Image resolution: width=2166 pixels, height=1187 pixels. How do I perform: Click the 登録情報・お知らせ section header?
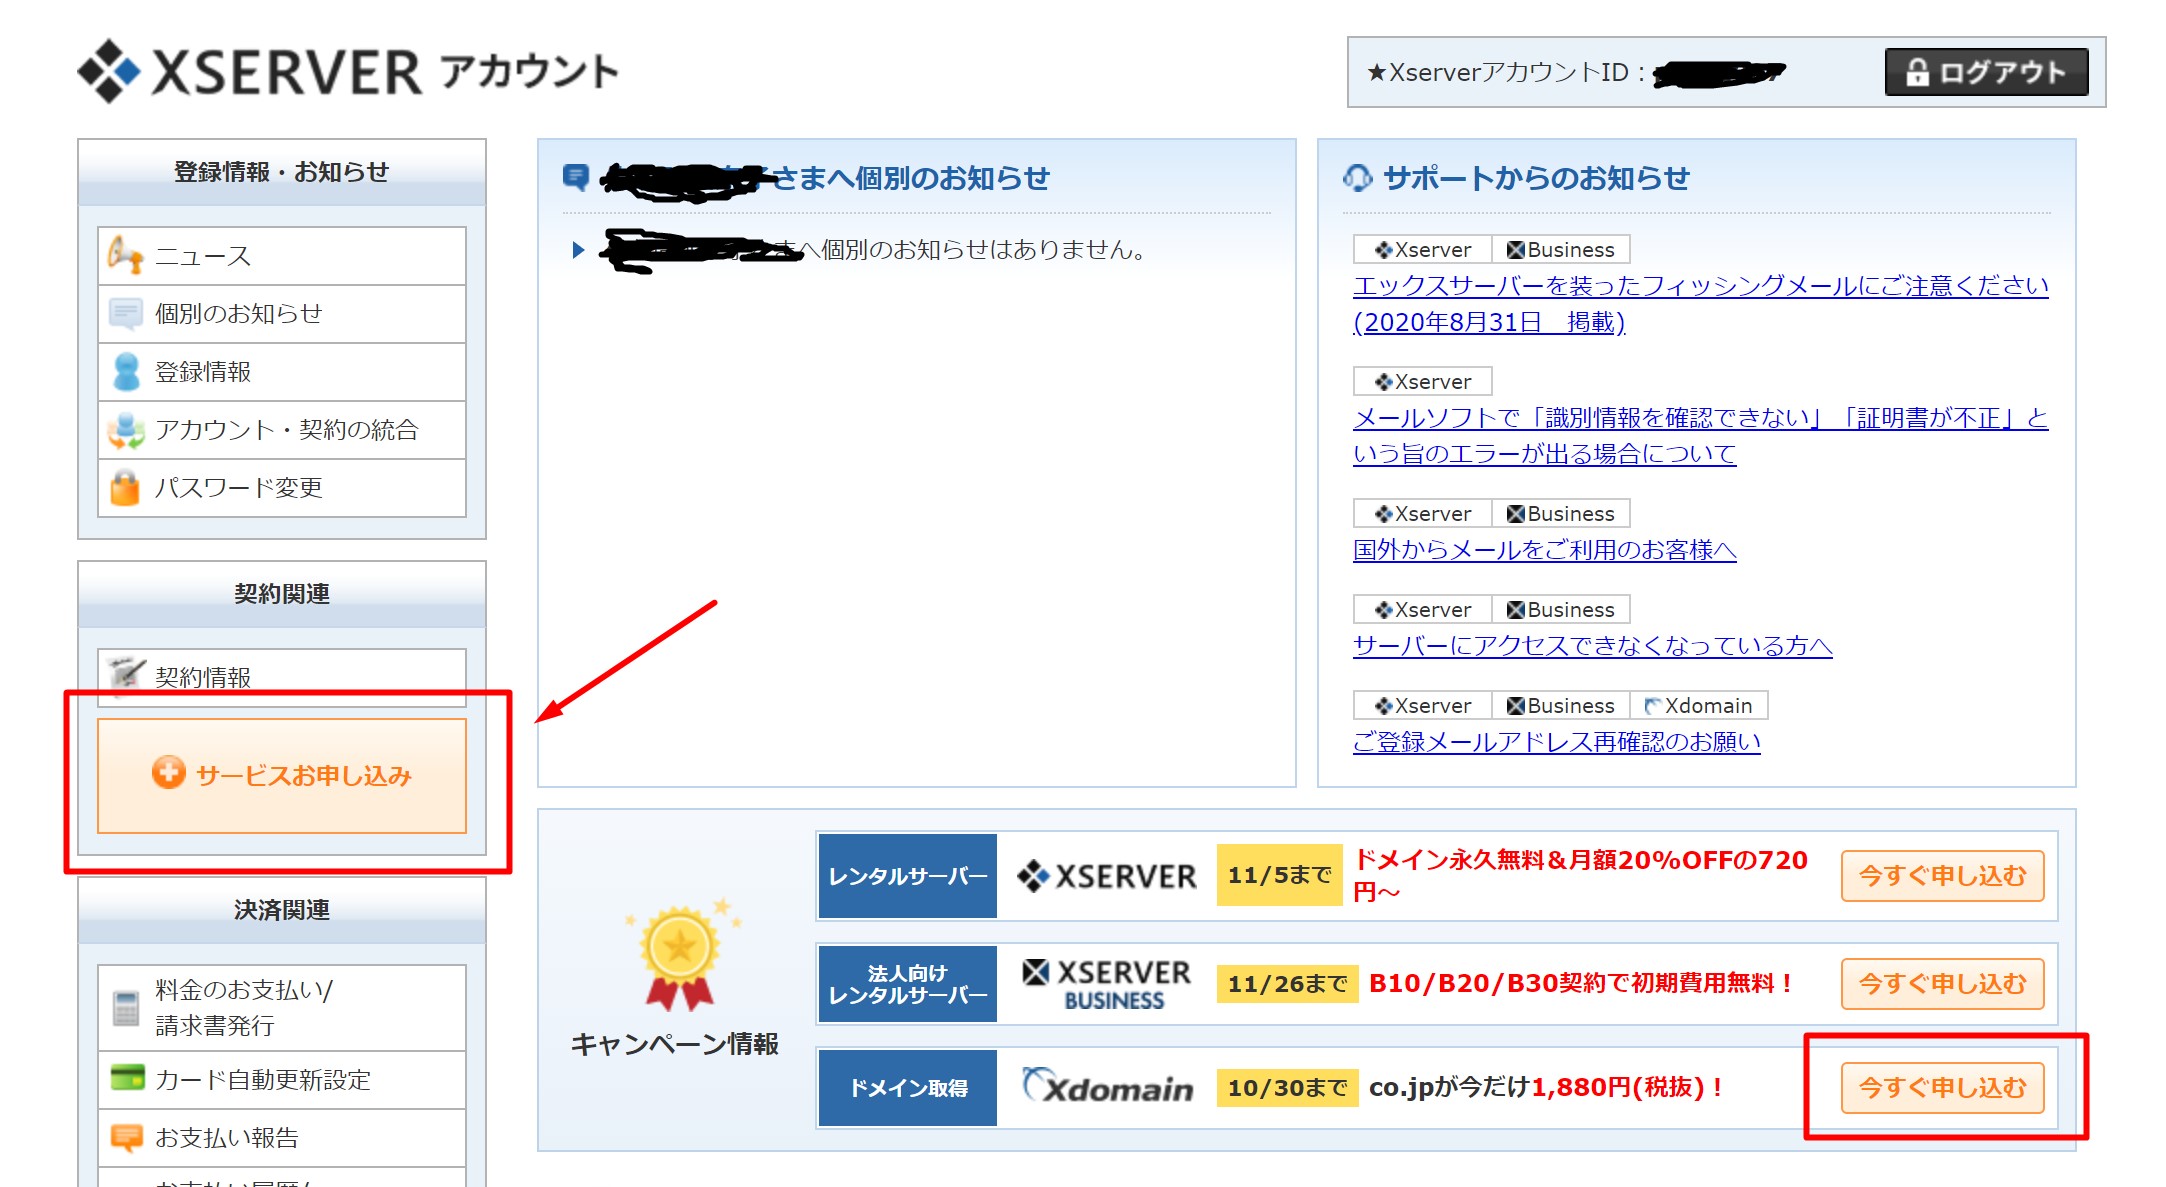[x=282, y=172]
